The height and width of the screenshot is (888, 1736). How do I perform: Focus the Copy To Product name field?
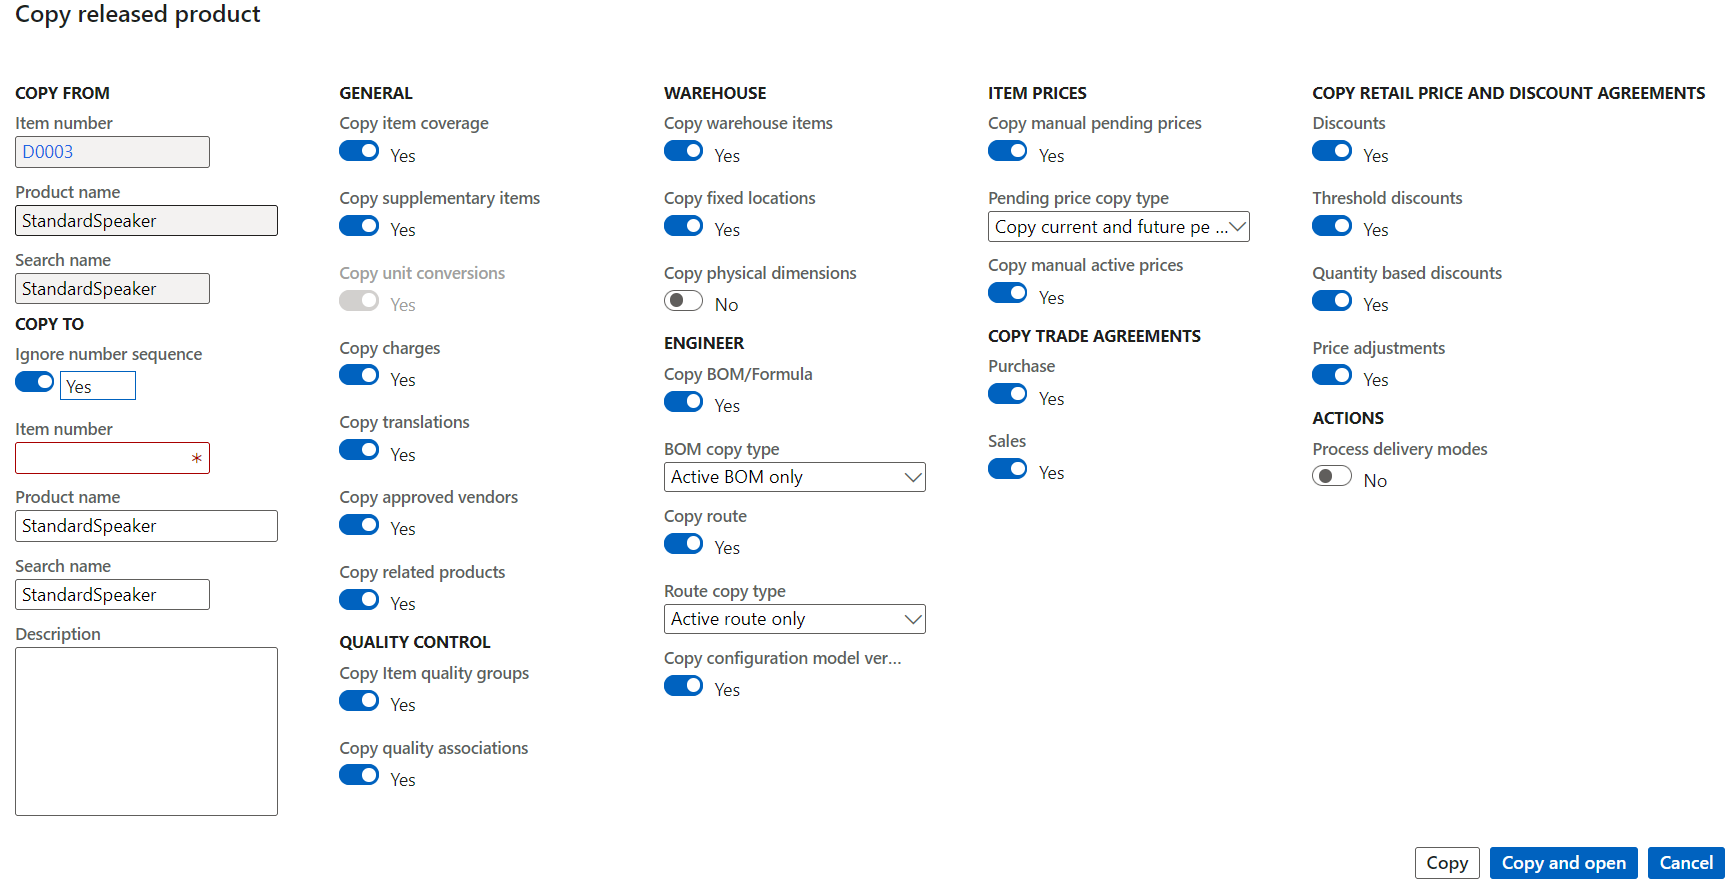146,526
